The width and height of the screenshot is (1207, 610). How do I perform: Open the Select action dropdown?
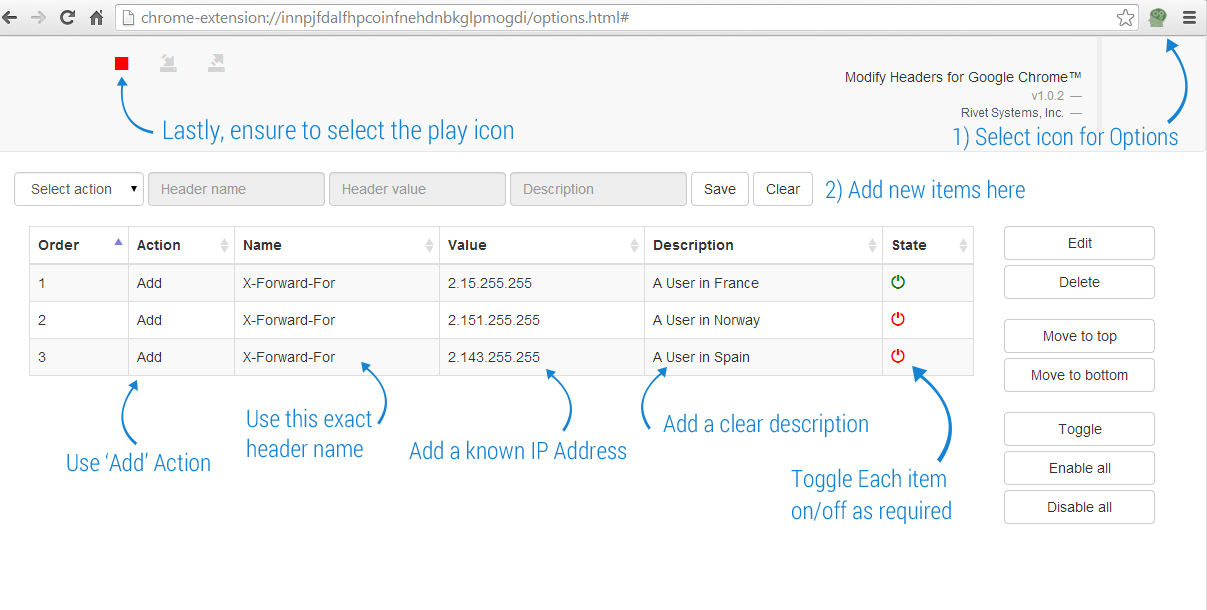[79, 189]
